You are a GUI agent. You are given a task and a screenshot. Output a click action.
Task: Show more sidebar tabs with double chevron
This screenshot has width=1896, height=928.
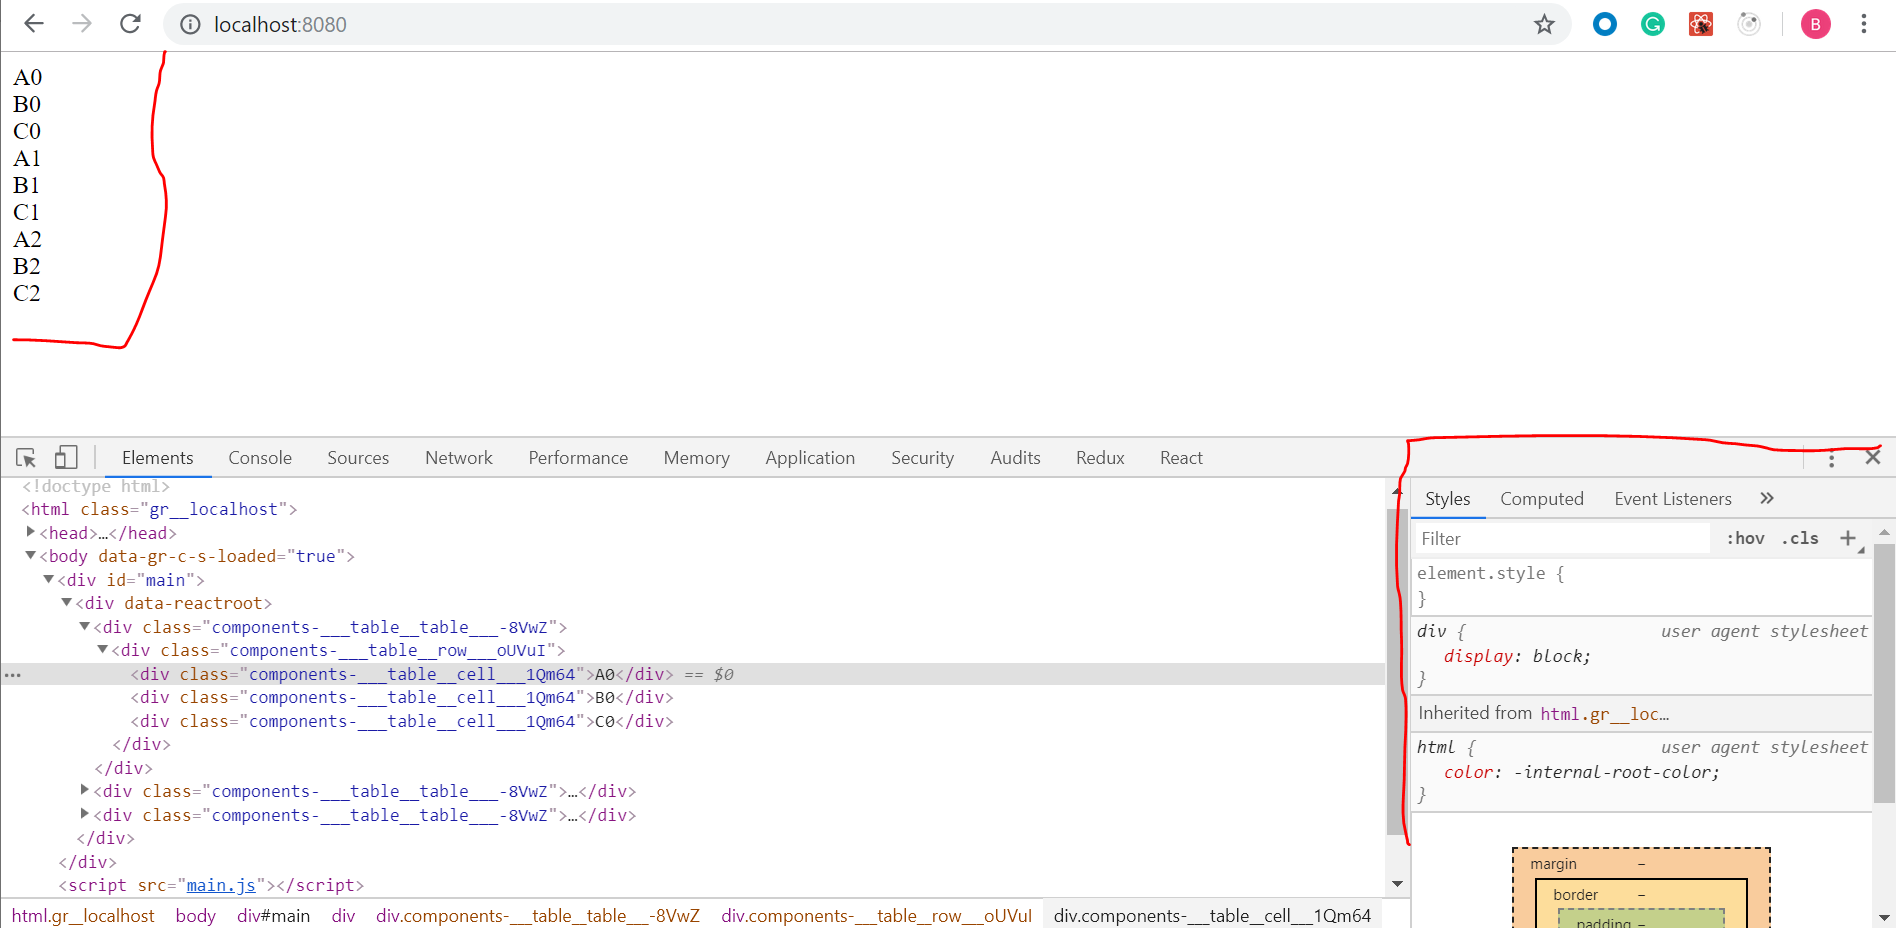coord(1767,498)
